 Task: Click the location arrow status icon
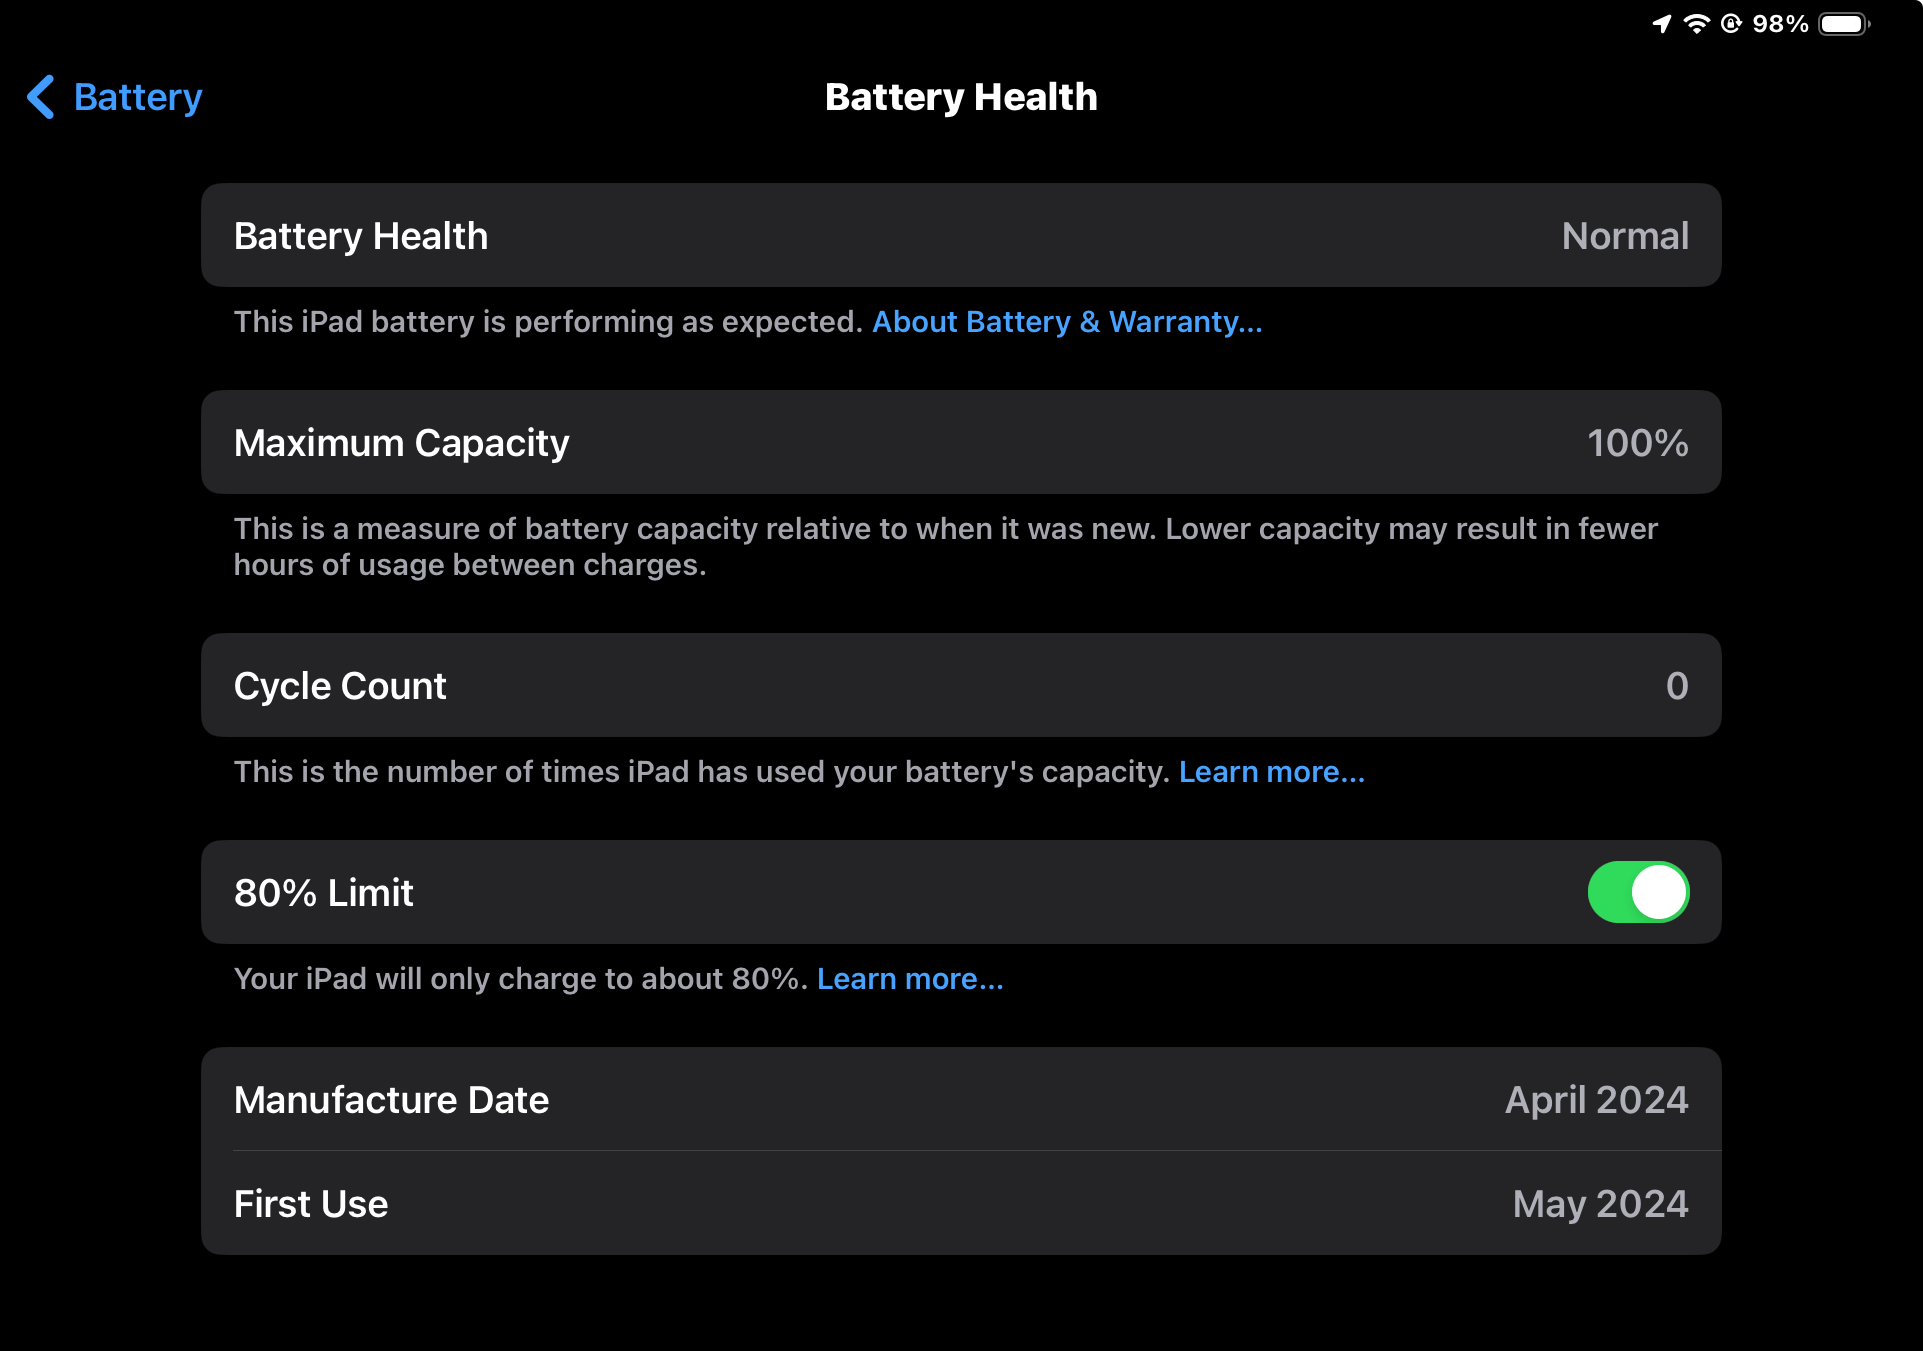[x=1662, y=24]
